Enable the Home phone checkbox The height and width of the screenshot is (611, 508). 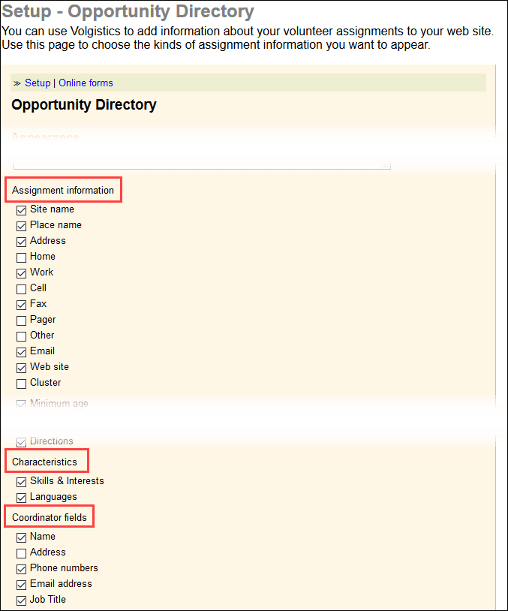(x=21, y=258)
